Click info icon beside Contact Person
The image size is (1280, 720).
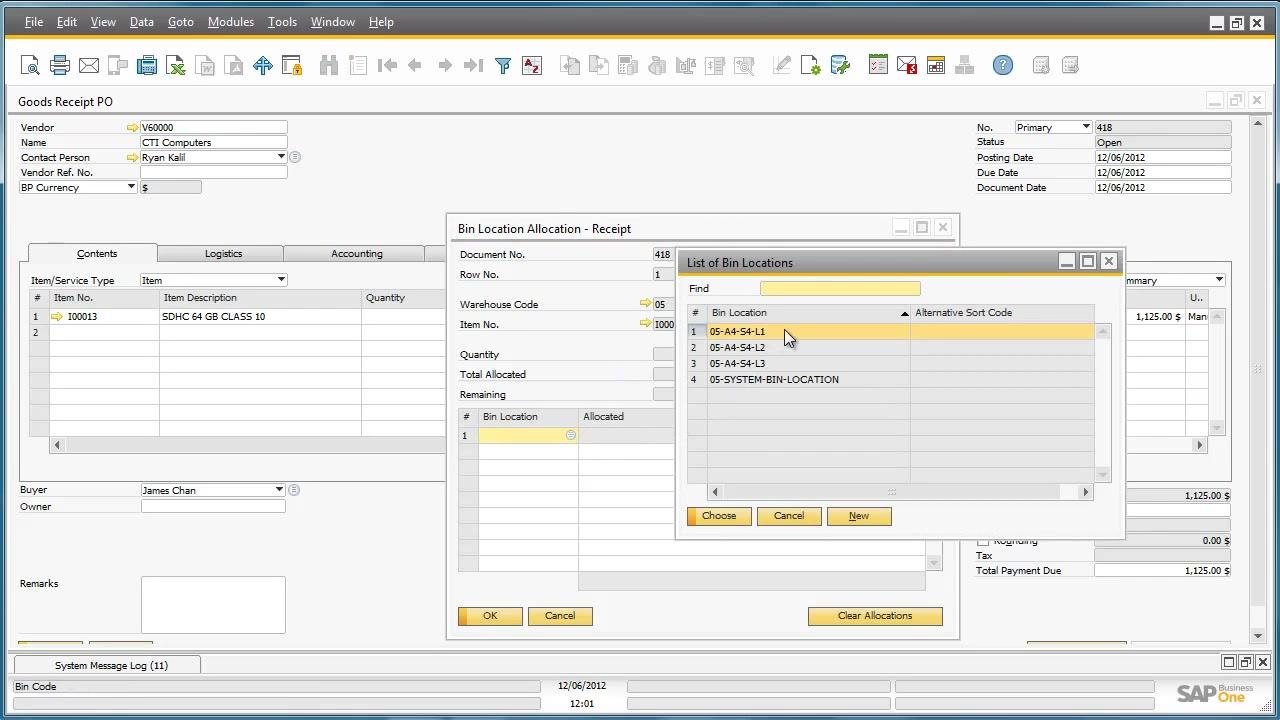[x=295, y=157]
